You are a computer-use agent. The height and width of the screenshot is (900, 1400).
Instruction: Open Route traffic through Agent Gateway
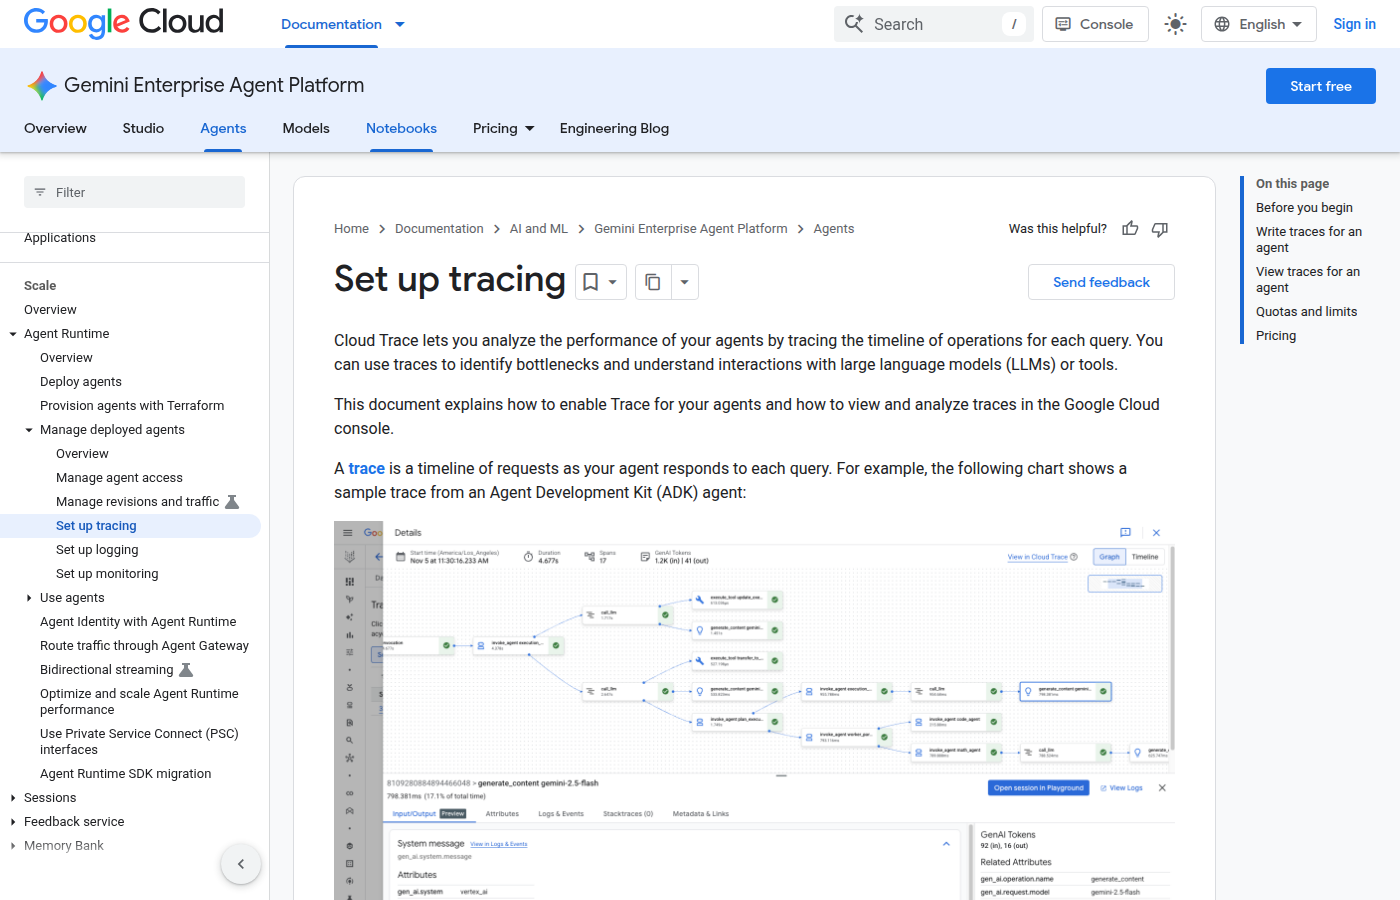[144, 646]
